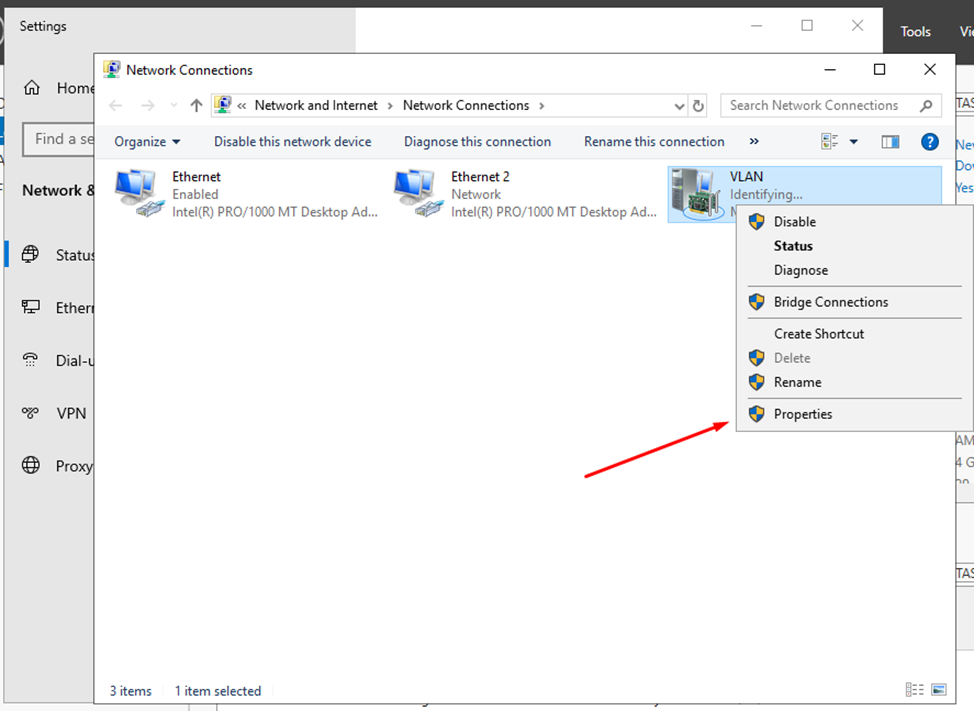Click the Search Network Connections box

point(813,105)
